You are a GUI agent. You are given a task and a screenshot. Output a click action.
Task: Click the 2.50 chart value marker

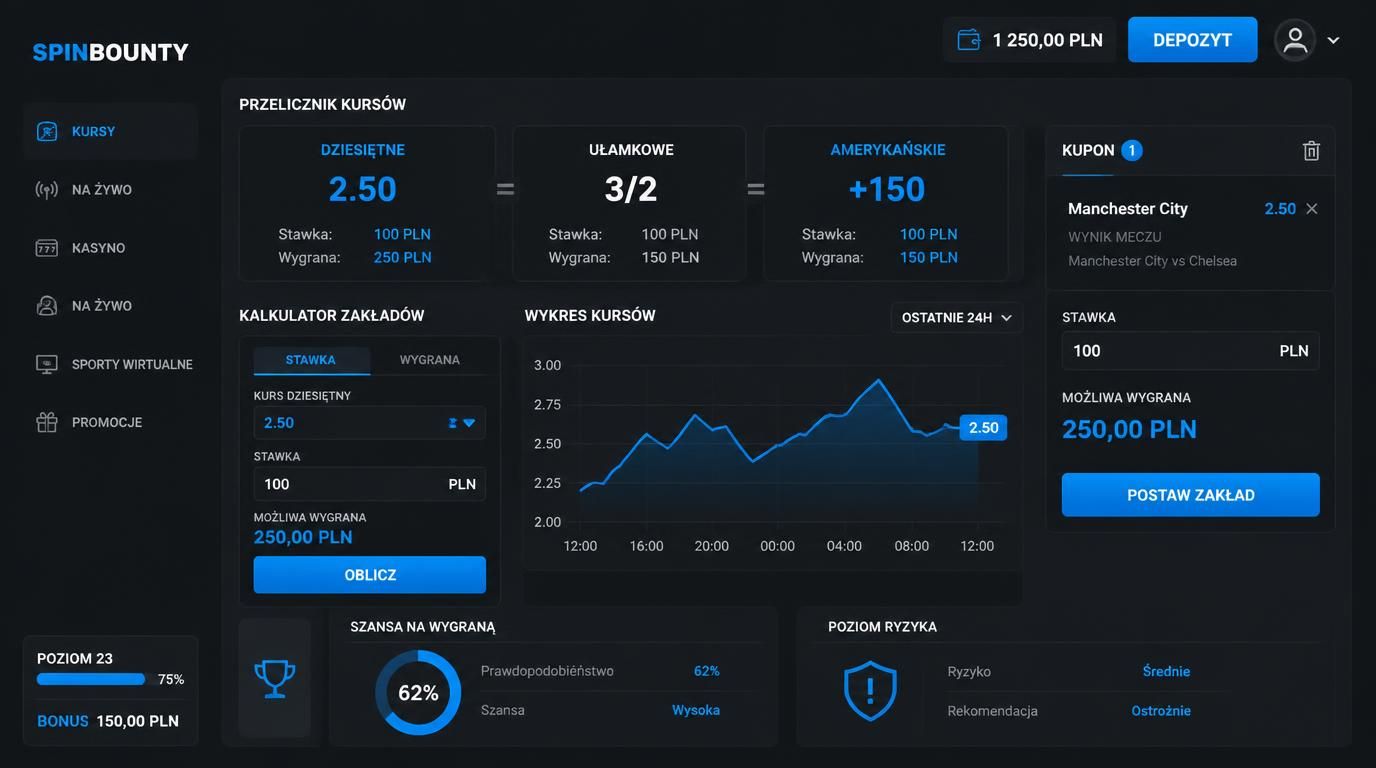click(x=983, y=428)
